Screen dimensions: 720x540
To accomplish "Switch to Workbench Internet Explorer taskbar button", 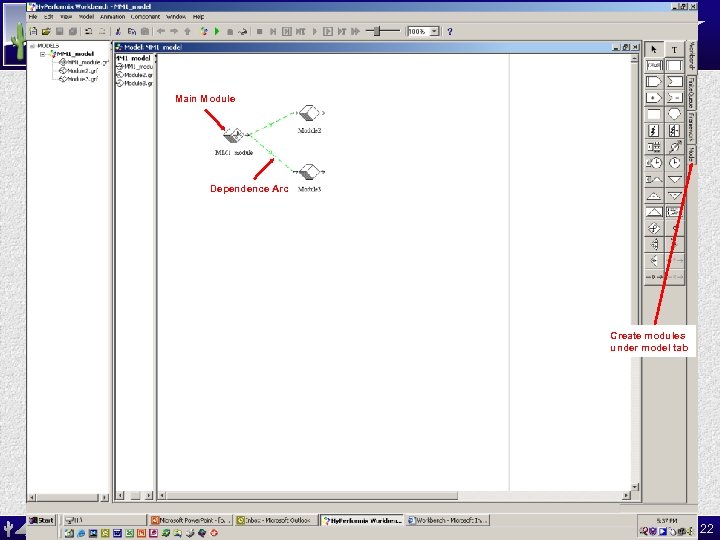I will 448,520.
